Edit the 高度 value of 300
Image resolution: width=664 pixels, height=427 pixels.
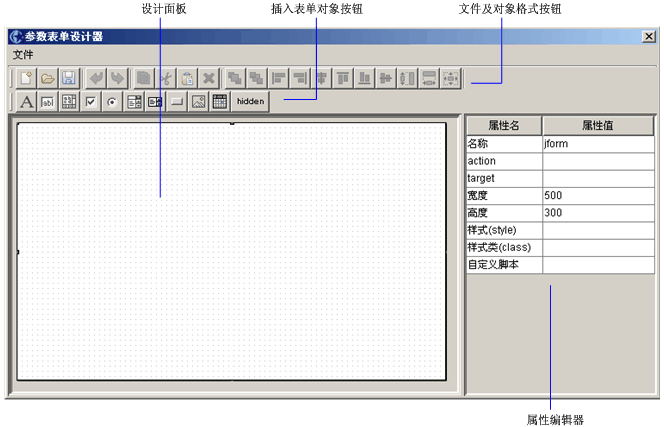click(598, 213)
